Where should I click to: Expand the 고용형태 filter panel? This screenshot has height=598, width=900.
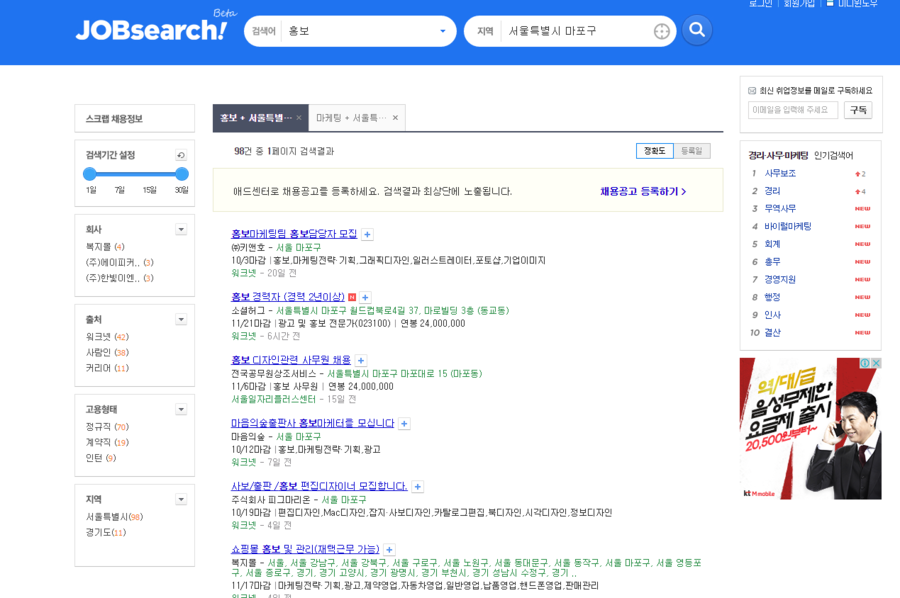(x=181, y=409)
